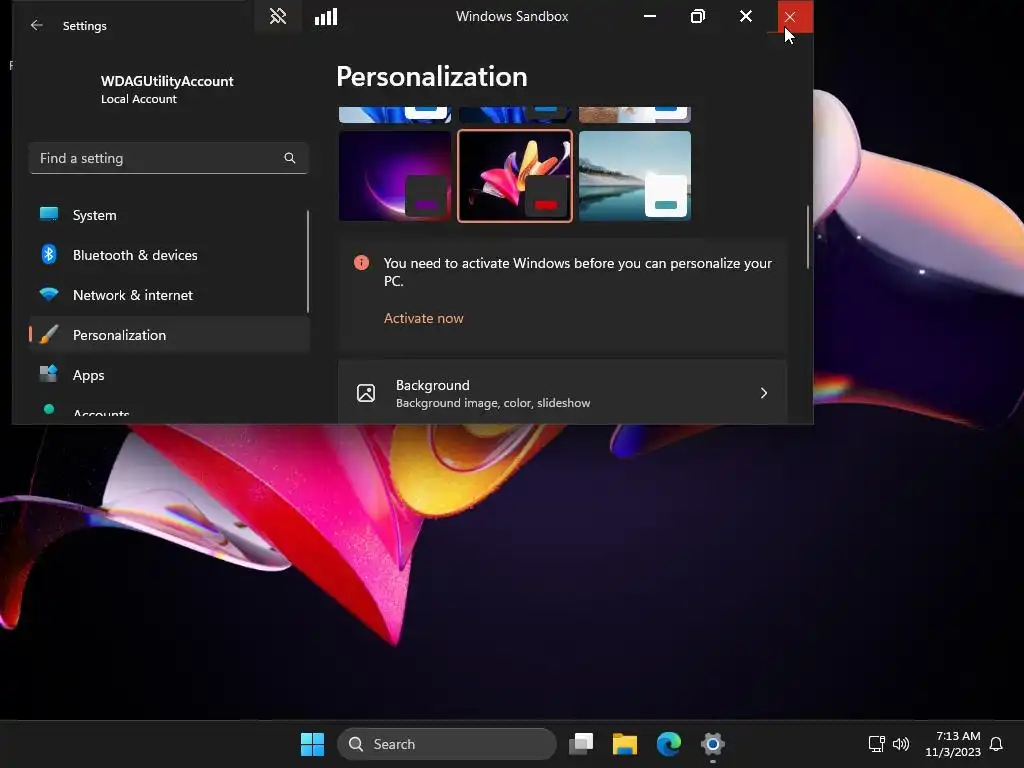Viewport: 1024px width, 768px height.
Task: Open the Background settings row
Action: pyautogui.click(x=562, y=393)
